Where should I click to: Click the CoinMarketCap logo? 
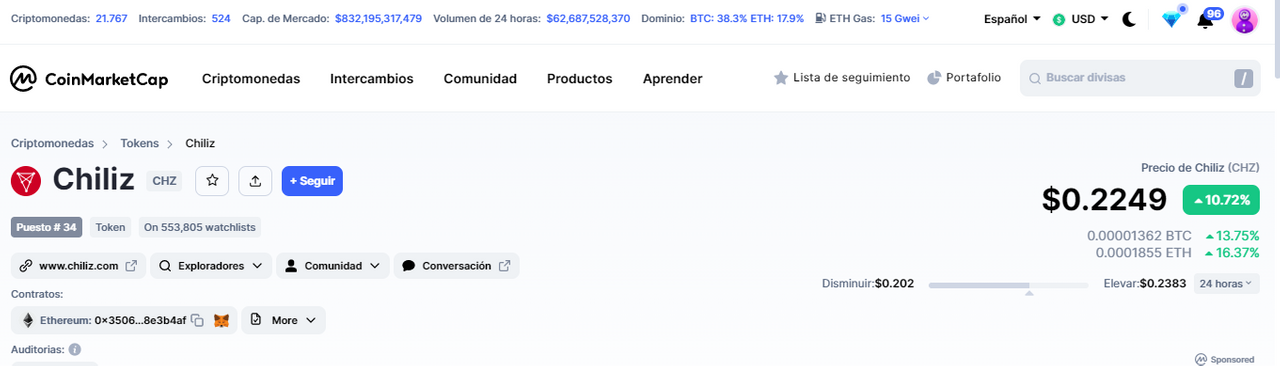(89, 79)
